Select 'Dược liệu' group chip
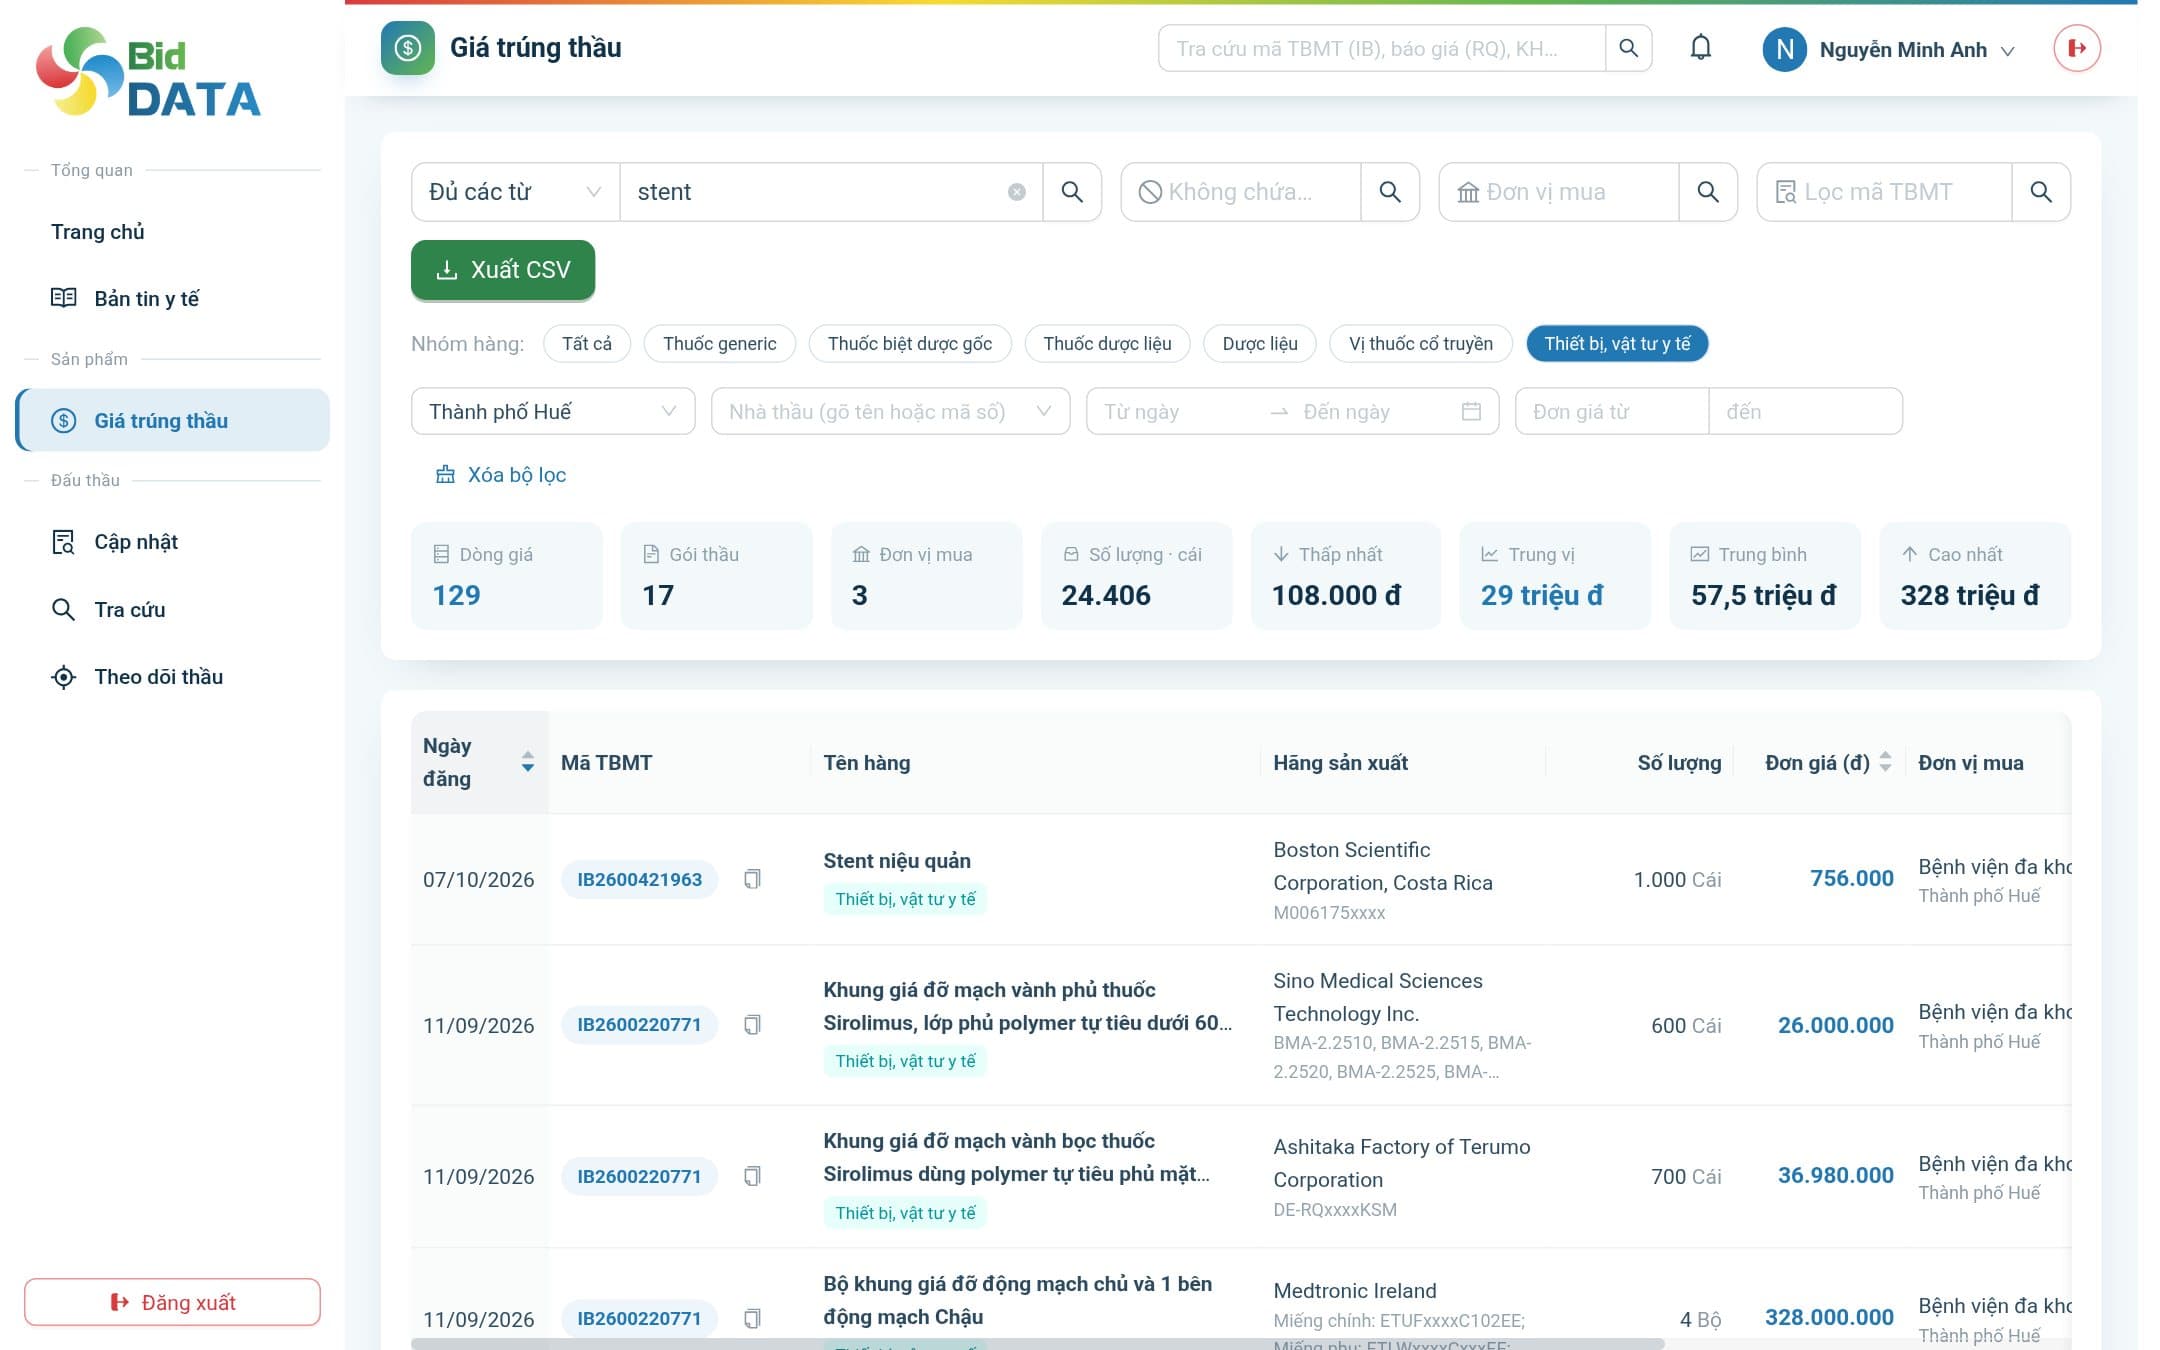The height and width of the screenshot is (1350, 2160). click(x=1260, y=344)
